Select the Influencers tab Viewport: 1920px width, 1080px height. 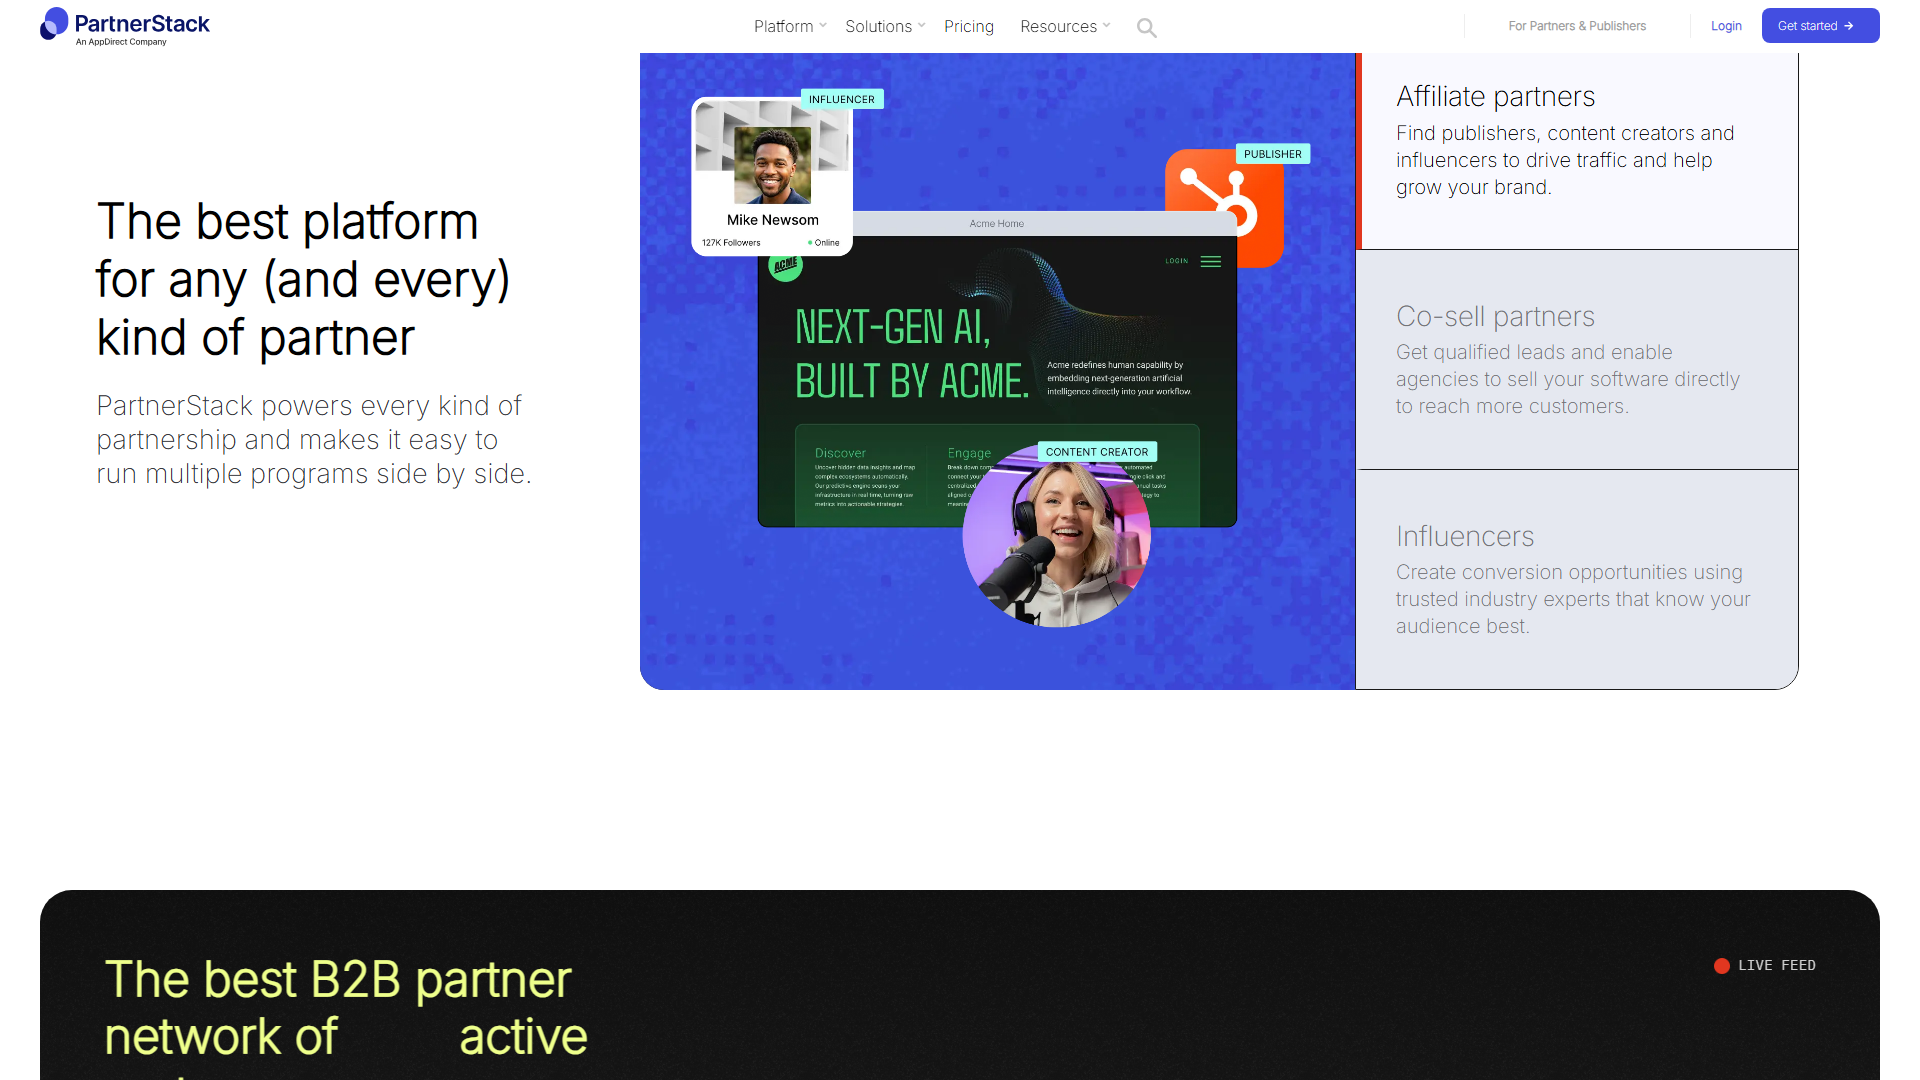[x=1577, y=580]
